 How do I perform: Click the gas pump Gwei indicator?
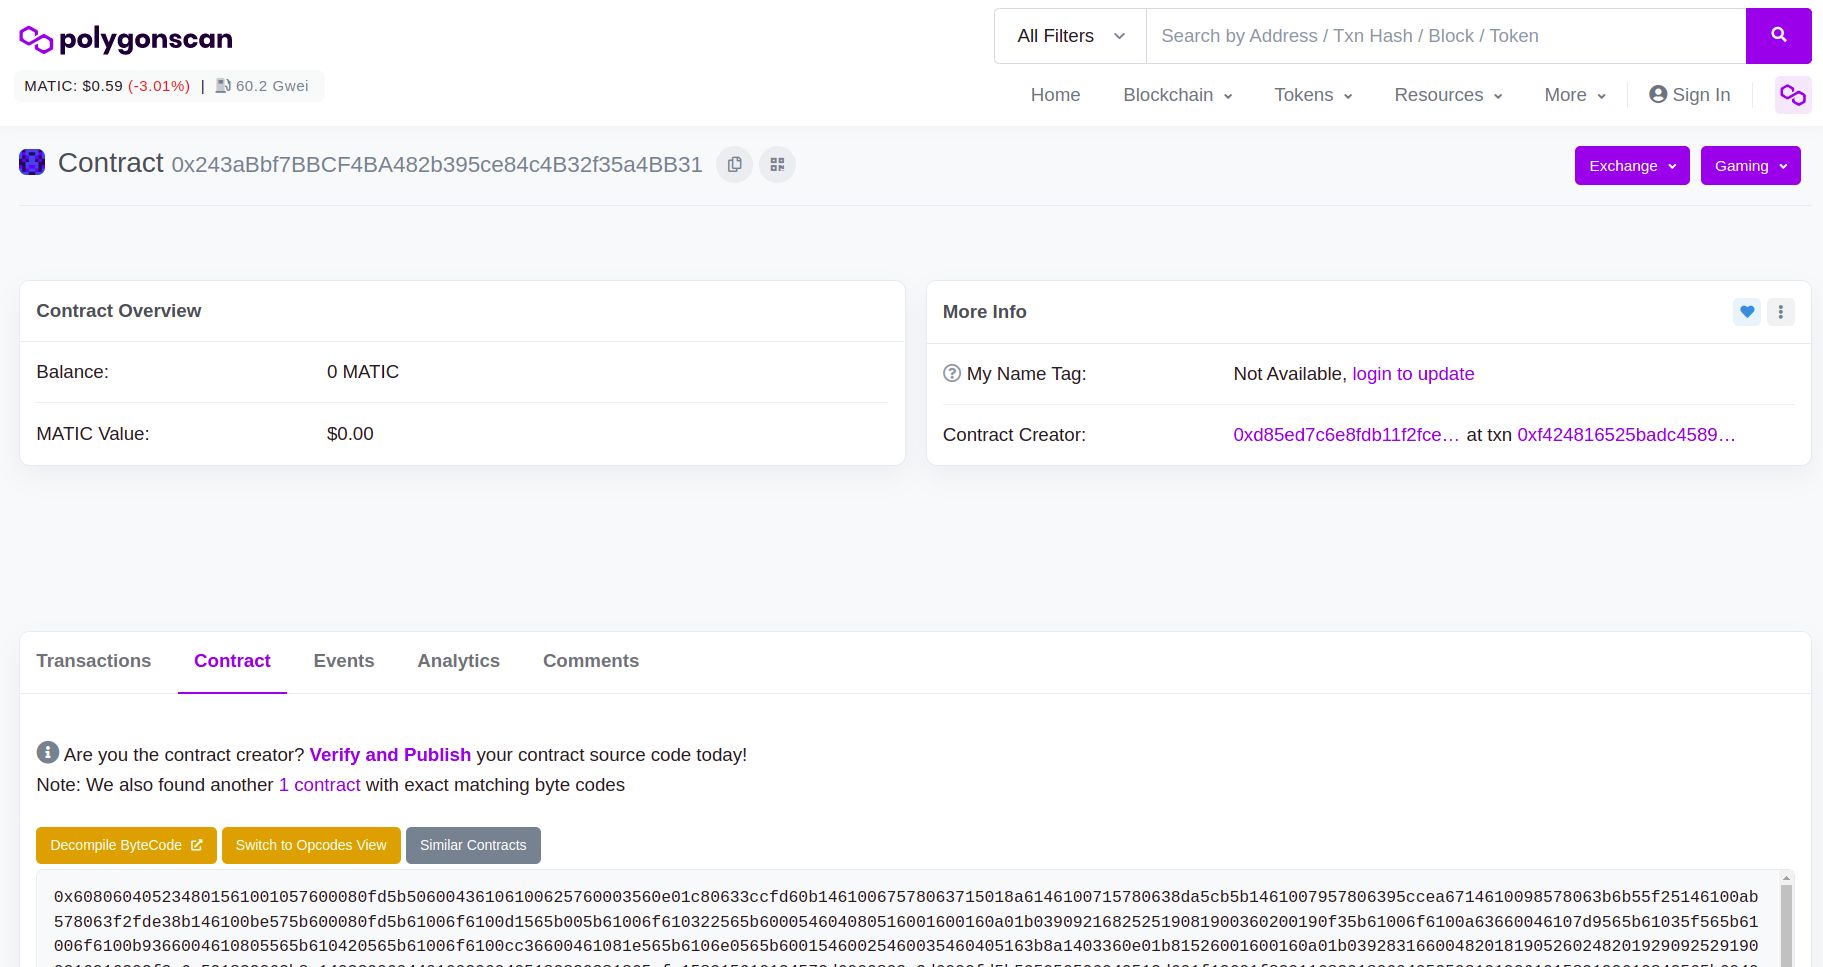click(x=262, y=86)
